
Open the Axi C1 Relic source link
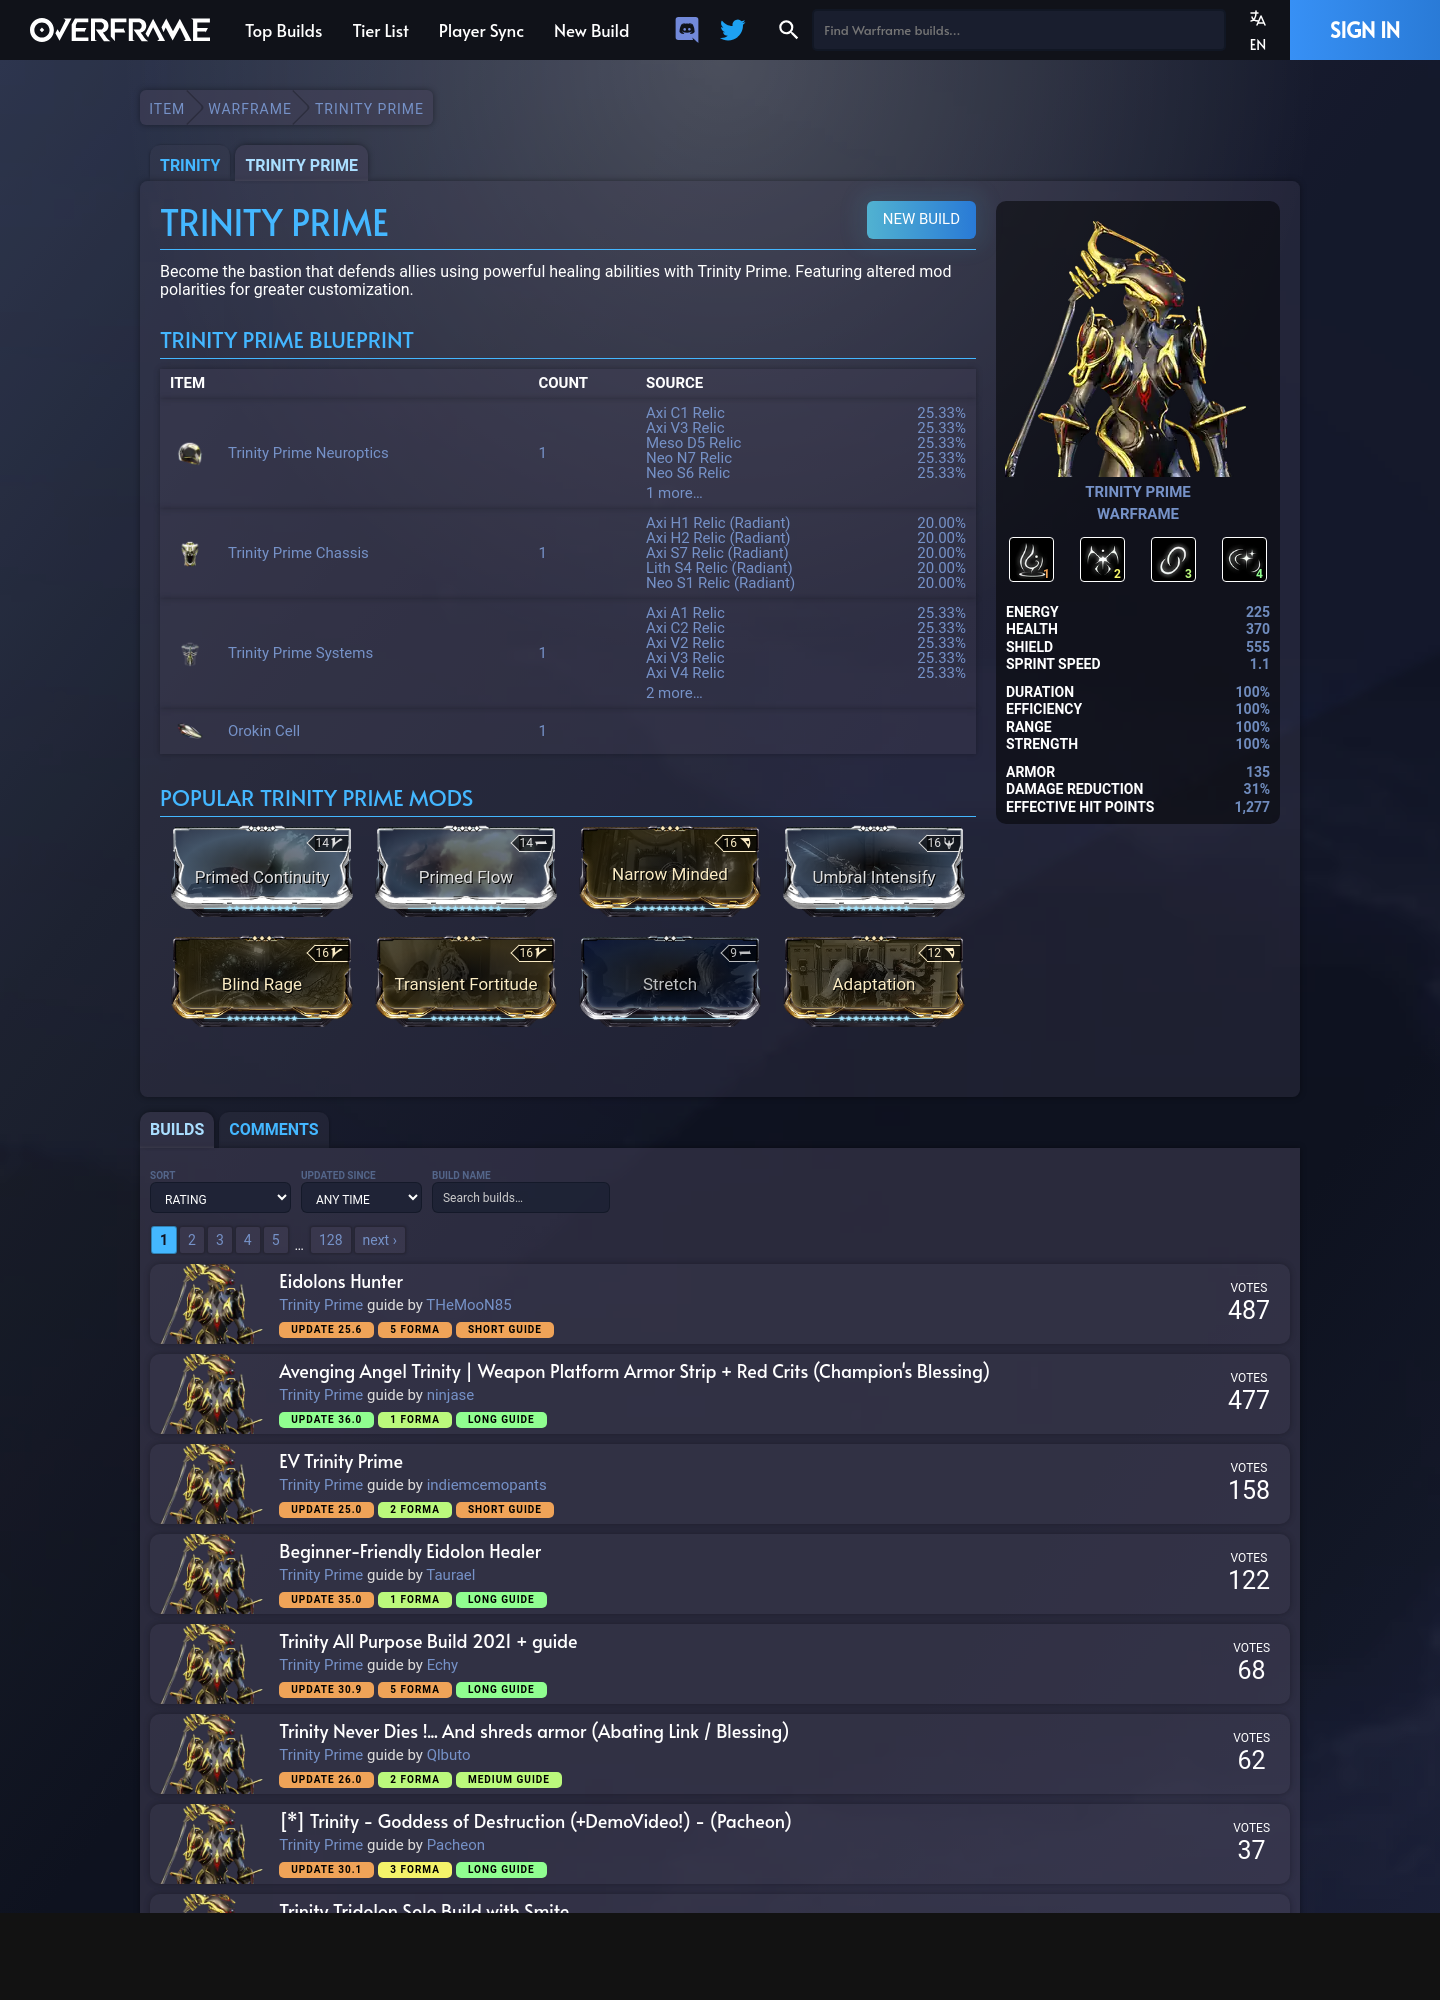point(685,413)
